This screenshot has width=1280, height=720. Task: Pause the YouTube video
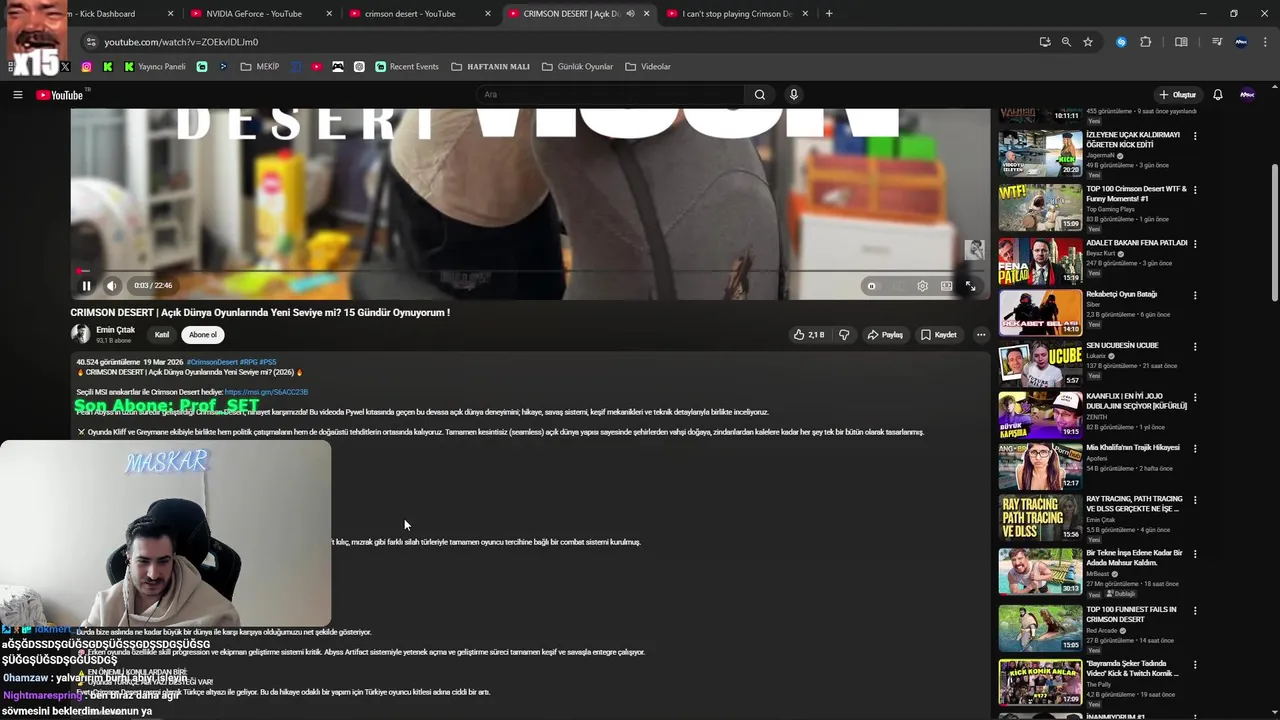(86, 286)
